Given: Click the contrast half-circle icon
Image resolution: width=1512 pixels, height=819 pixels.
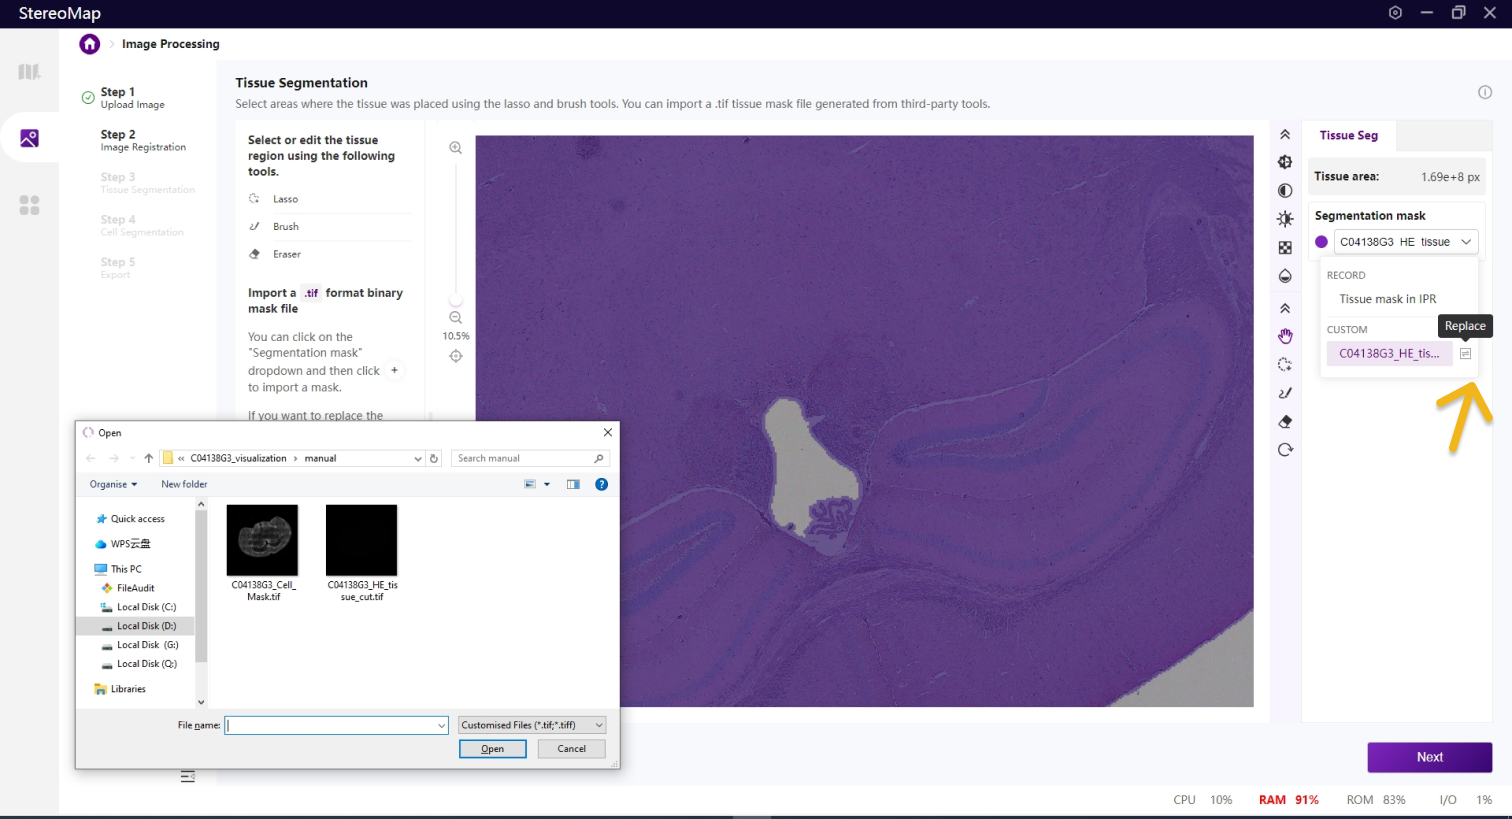Looking at the screenshot, I should click(1285, 191).
